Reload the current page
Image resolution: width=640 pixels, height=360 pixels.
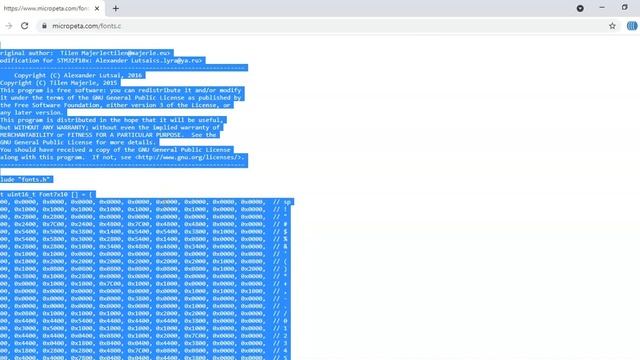(x=24, y=26)
